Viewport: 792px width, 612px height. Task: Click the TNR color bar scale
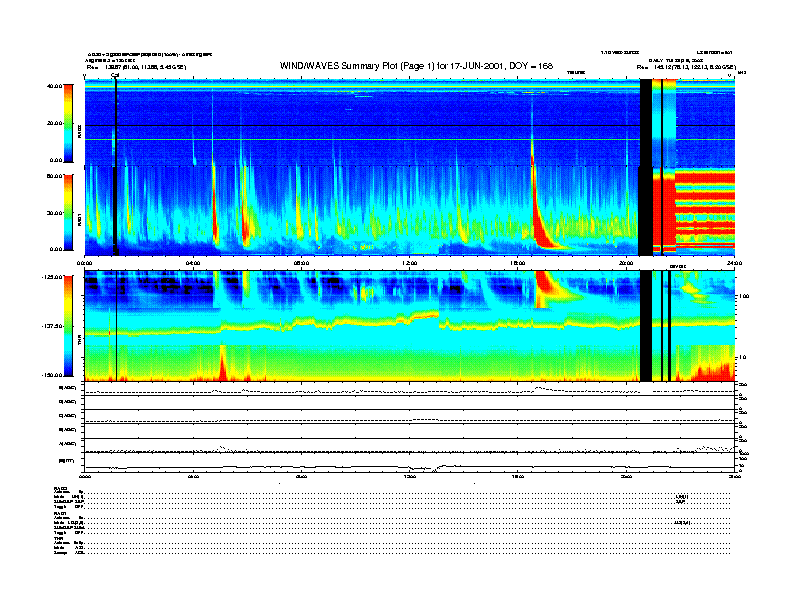(x=68, y=326)
